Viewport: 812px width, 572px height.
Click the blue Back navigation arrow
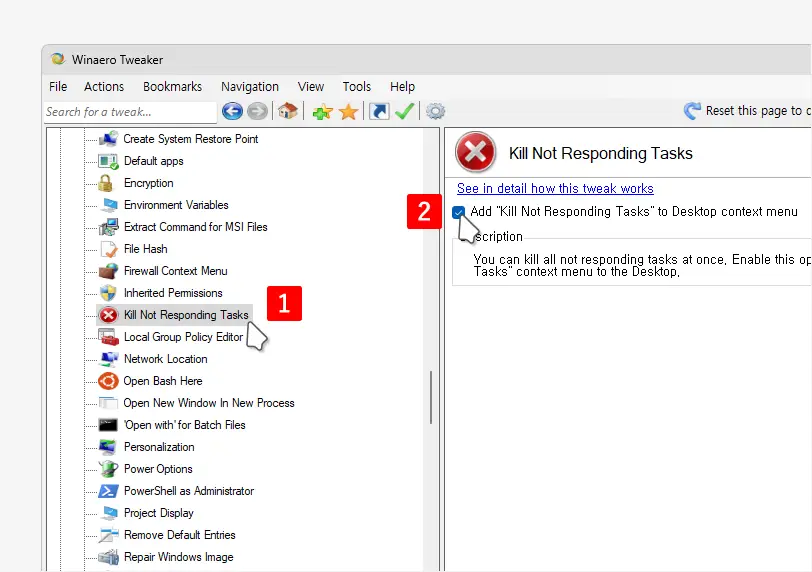pos(232,112)
